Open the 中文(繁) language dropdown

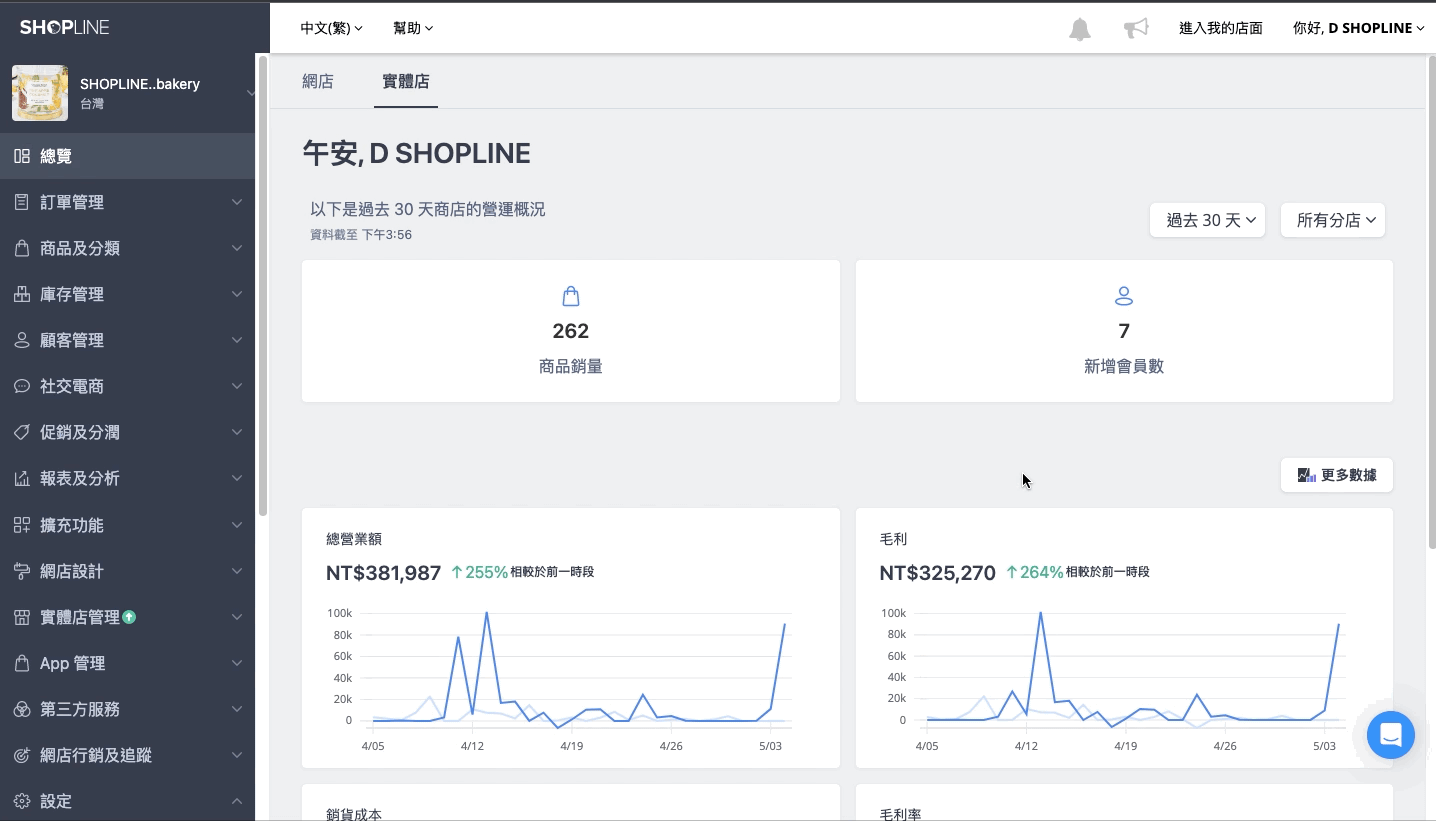[331, 28]
